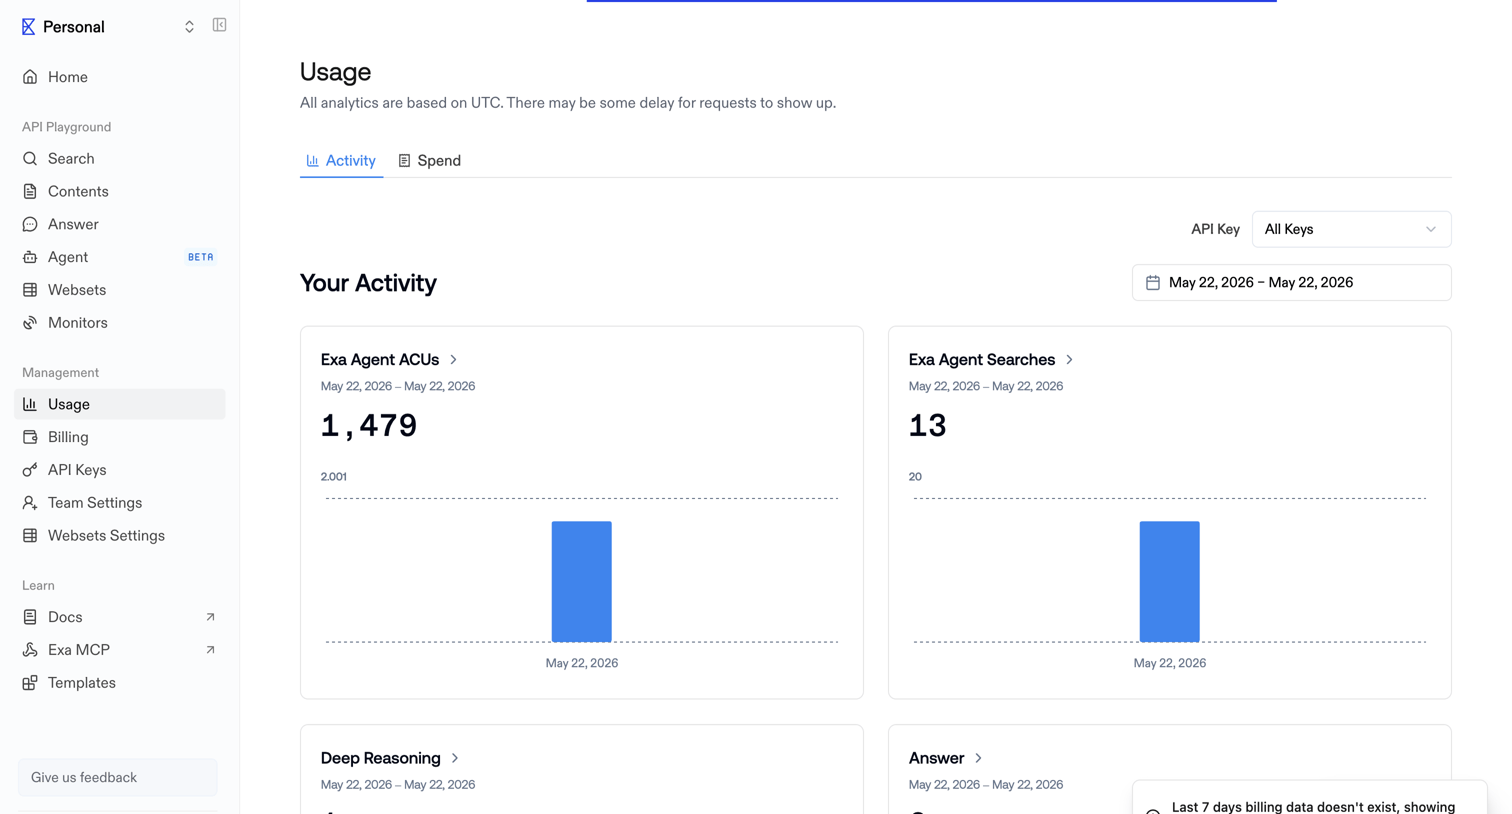Click the Websets table icon

pos(30,290)
